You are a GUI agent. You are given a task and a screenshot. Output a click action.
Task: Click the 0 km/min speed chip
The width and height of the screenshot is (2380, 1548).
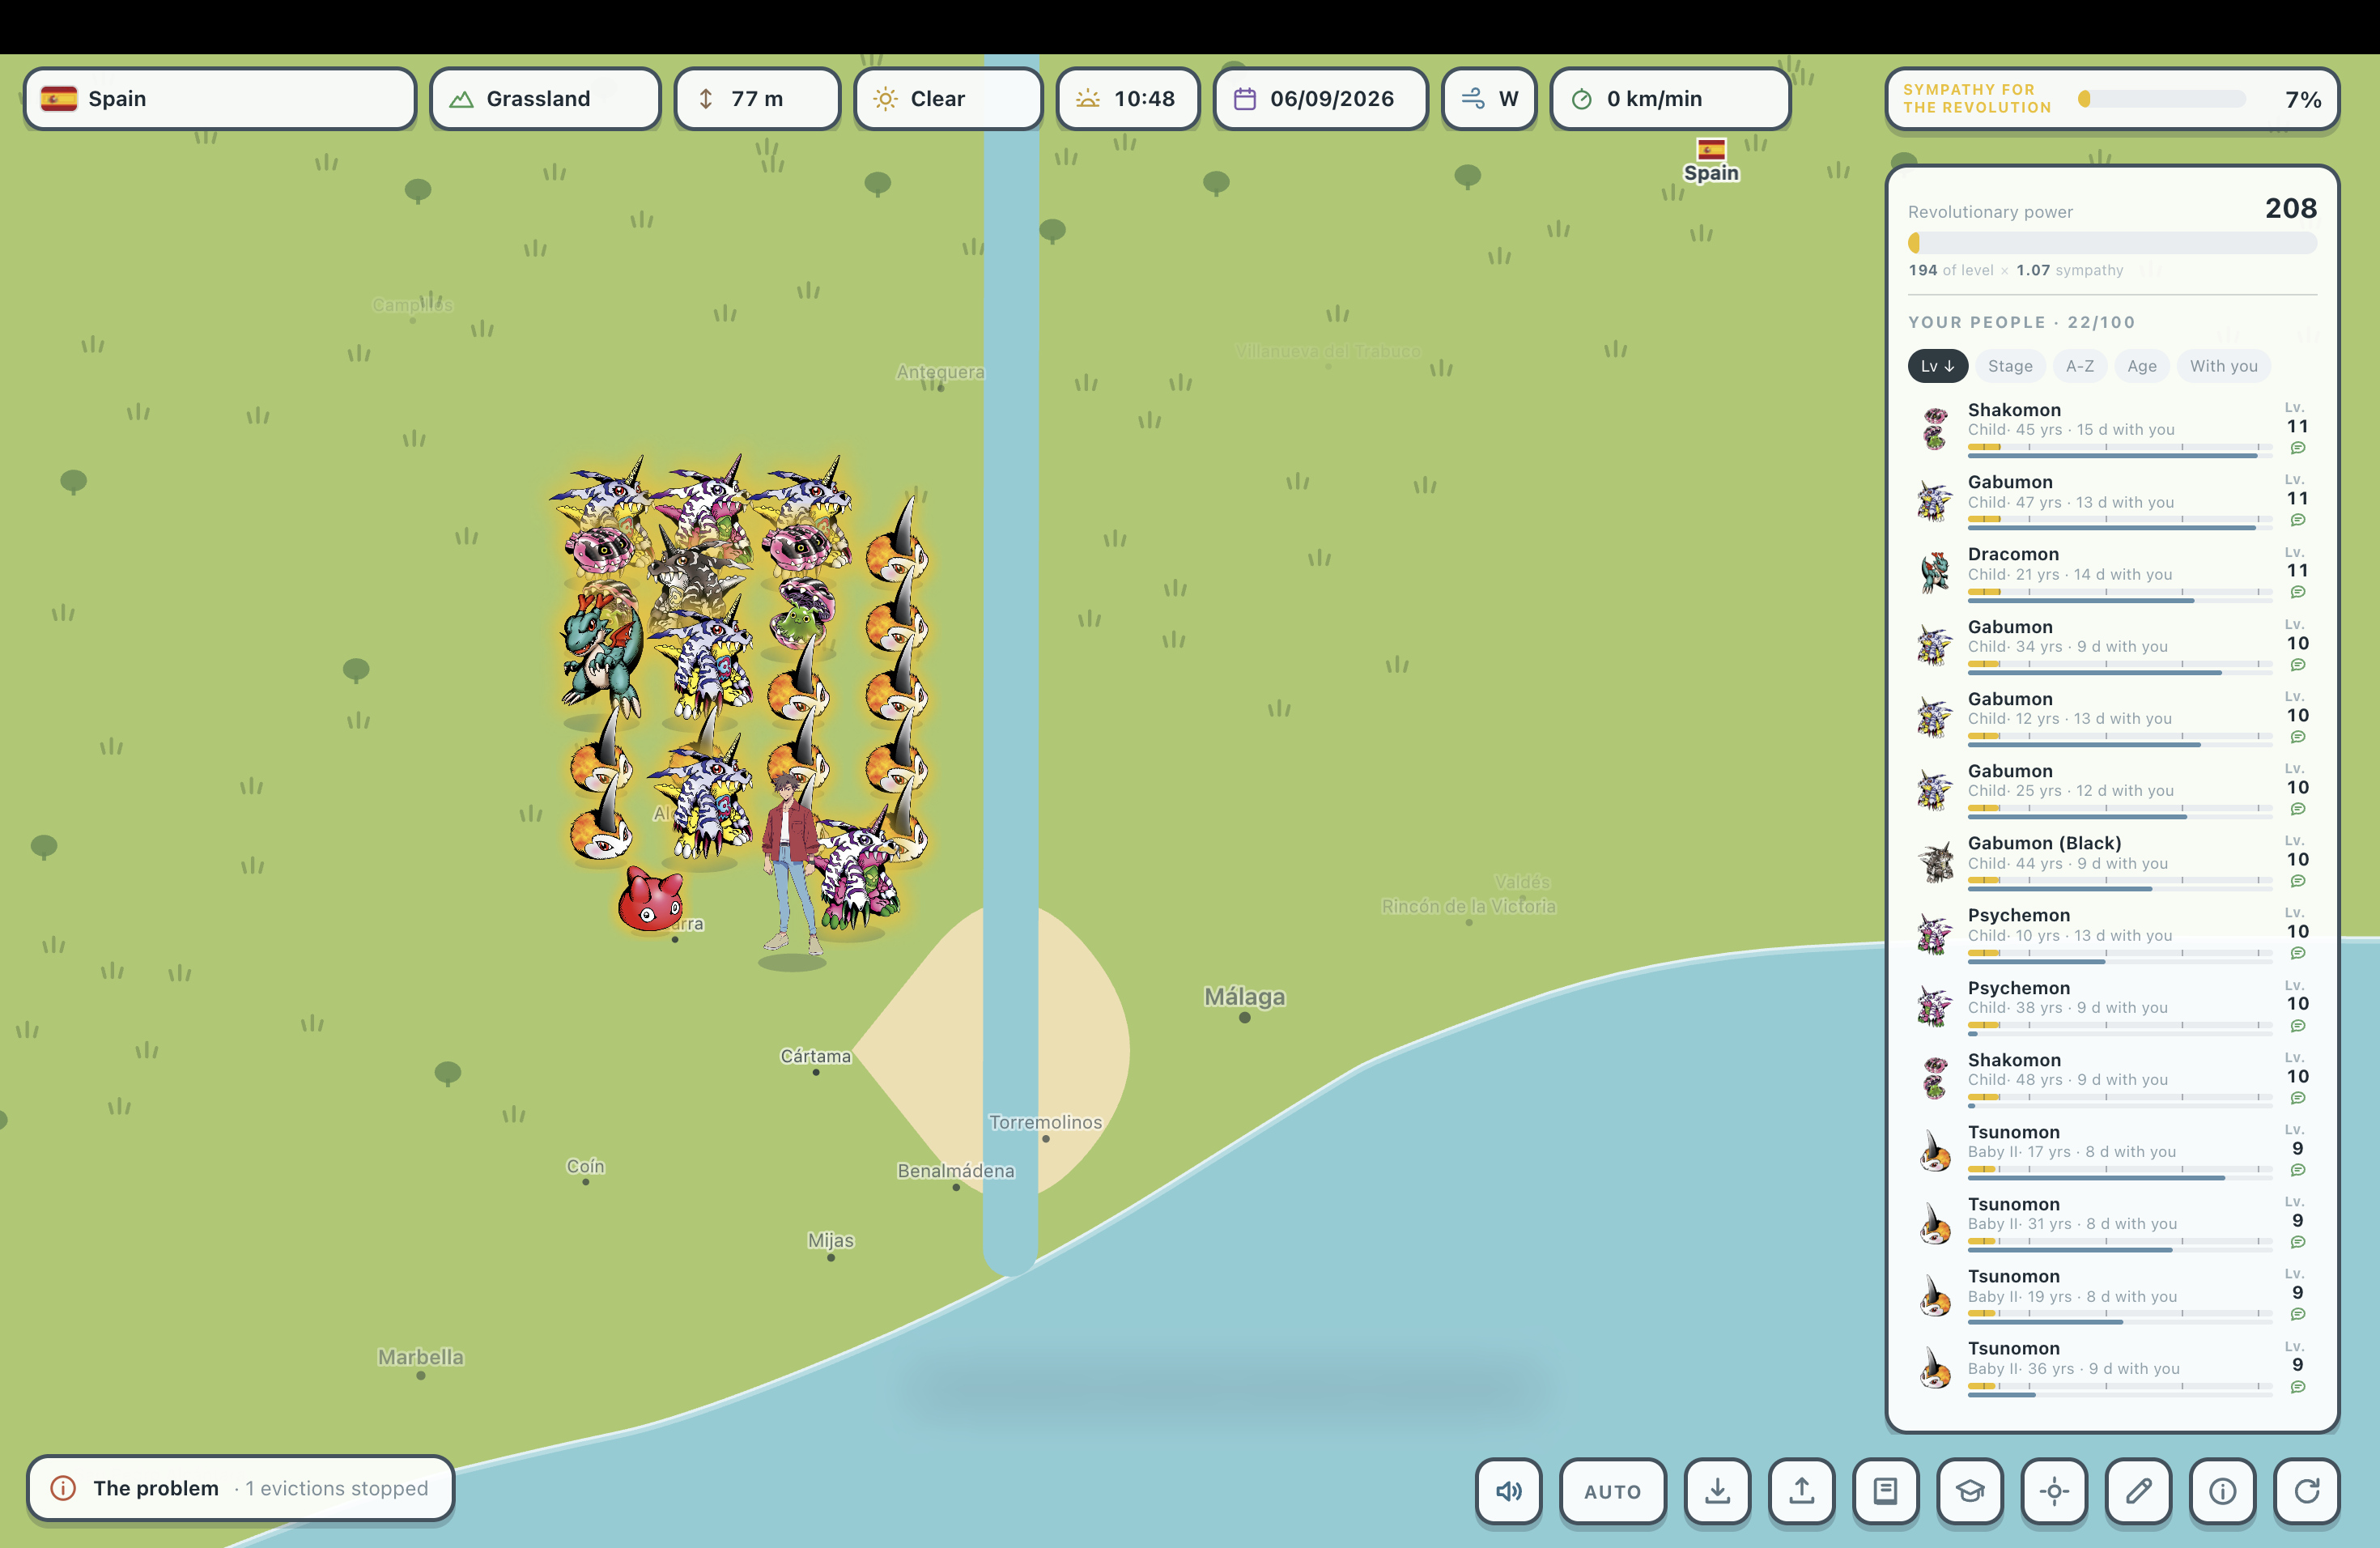point(1670,99)
